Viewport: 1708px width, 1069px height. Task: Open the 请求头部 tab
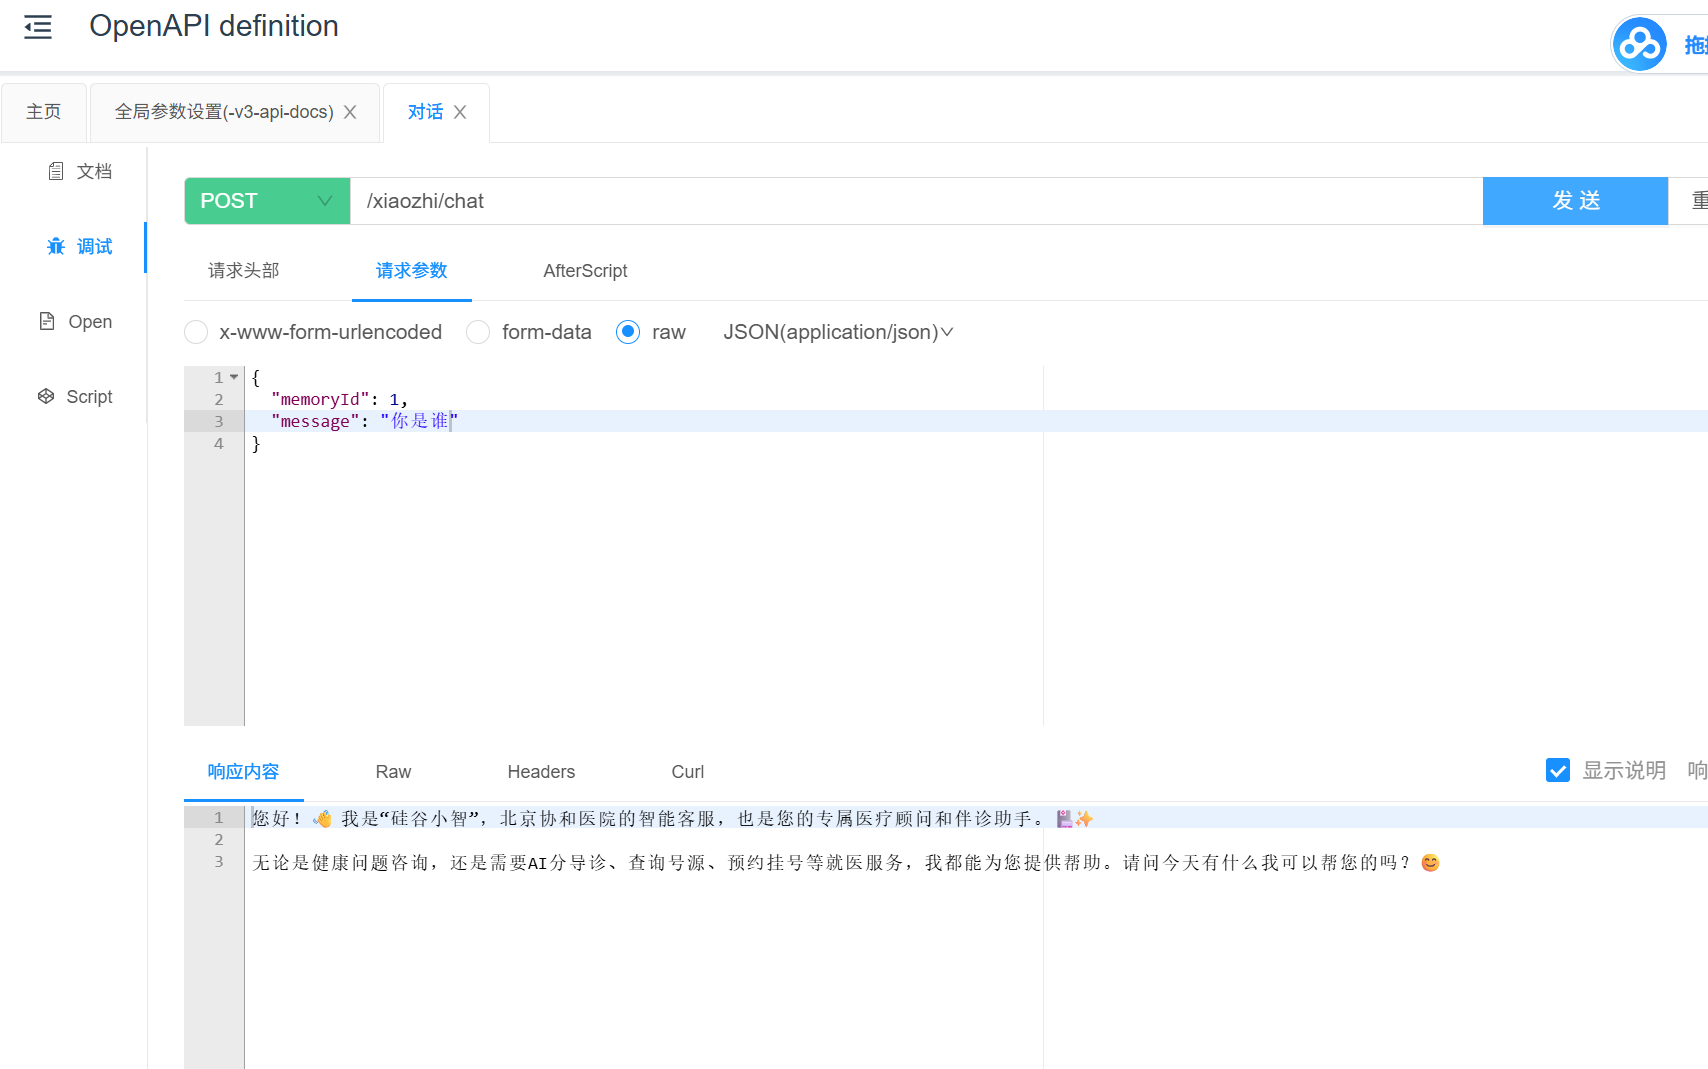coord(244,271)
